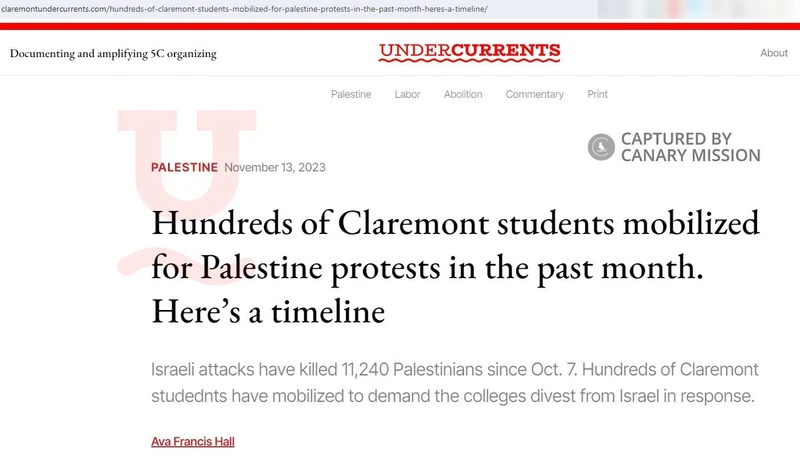Click the red bar above the header
The height and width of the screenshot is (462, 800).
[400, 25]
